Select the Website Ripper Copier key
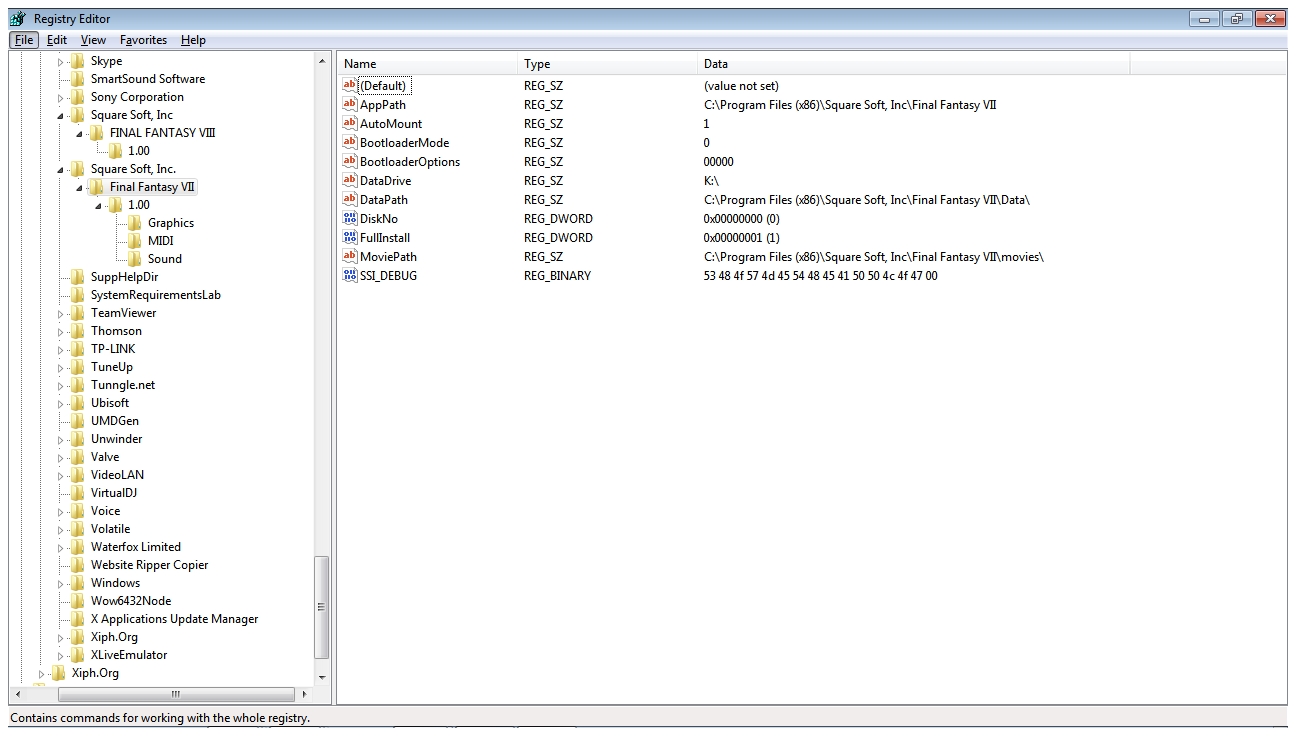 click(x=149, y=565)
